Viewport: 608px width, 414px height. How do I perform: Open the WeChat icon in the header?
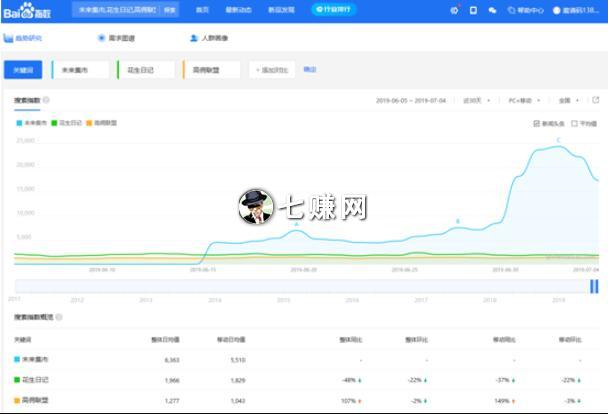click(x=492, y=10)
